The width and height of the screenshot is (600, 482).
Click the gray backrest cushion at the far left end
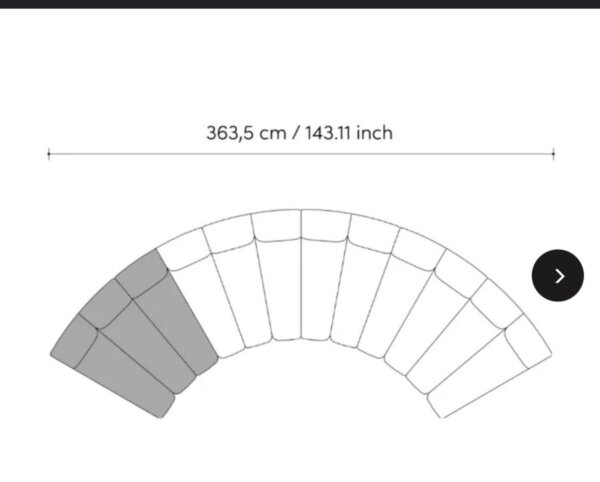(75, 340)
